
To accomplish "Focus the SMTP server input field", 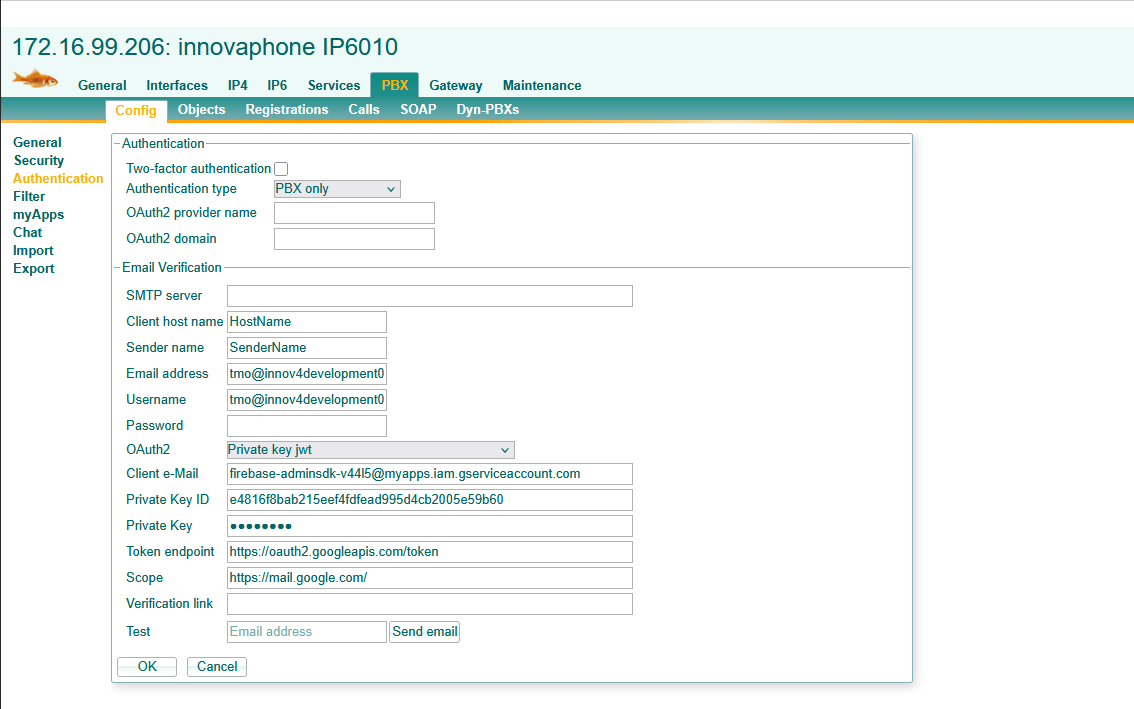I will [x=429, y=296].
